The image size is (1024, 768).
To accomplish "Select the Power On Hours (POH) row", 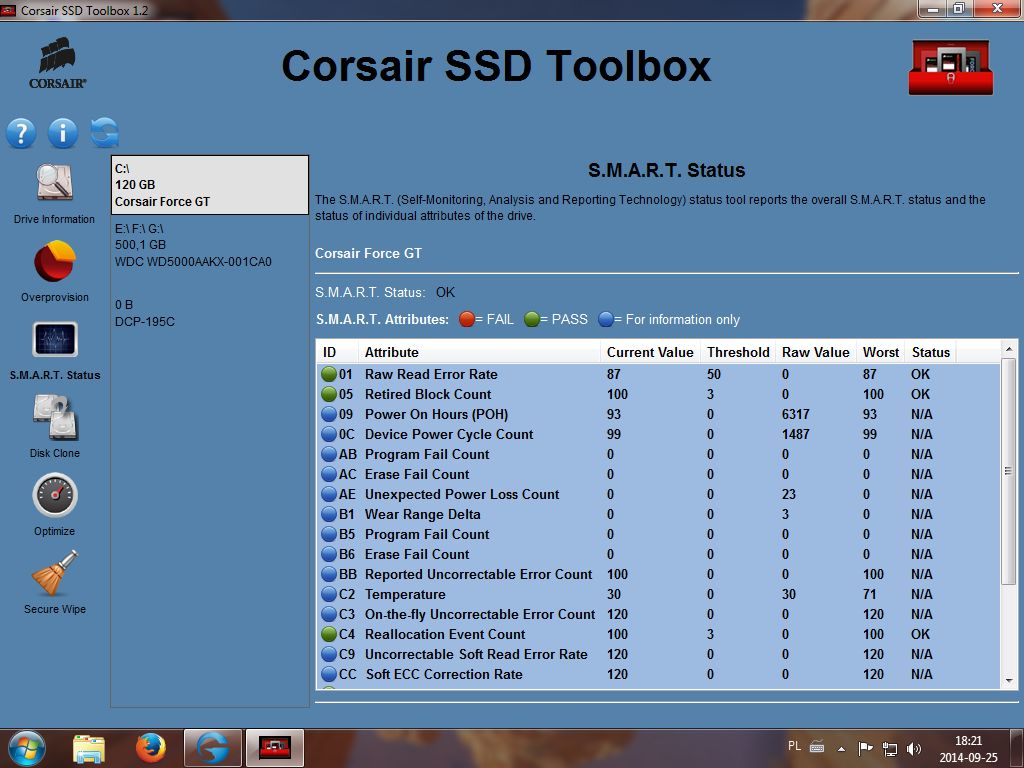I will (x=658, y=414).
